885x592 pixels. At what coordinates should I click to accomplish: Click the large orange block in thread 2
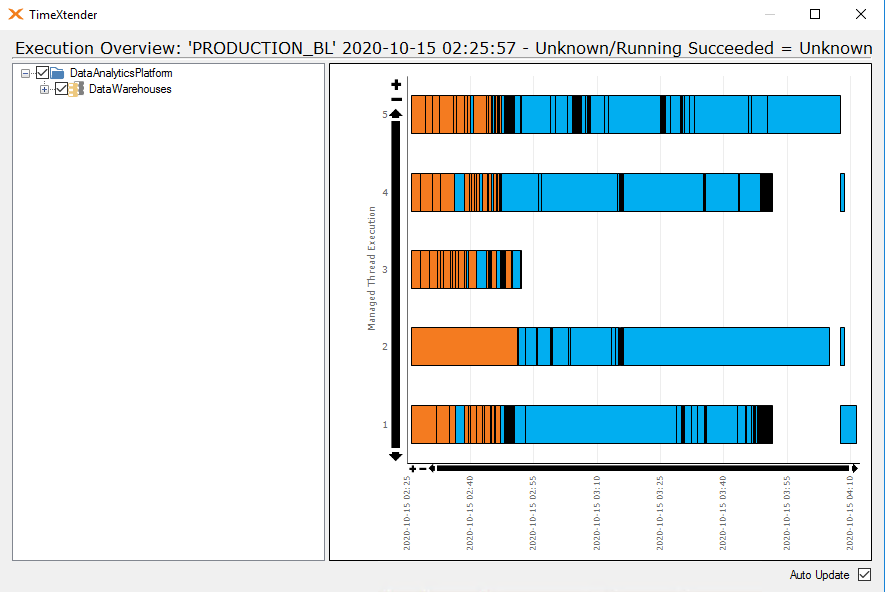pos(465,347)
